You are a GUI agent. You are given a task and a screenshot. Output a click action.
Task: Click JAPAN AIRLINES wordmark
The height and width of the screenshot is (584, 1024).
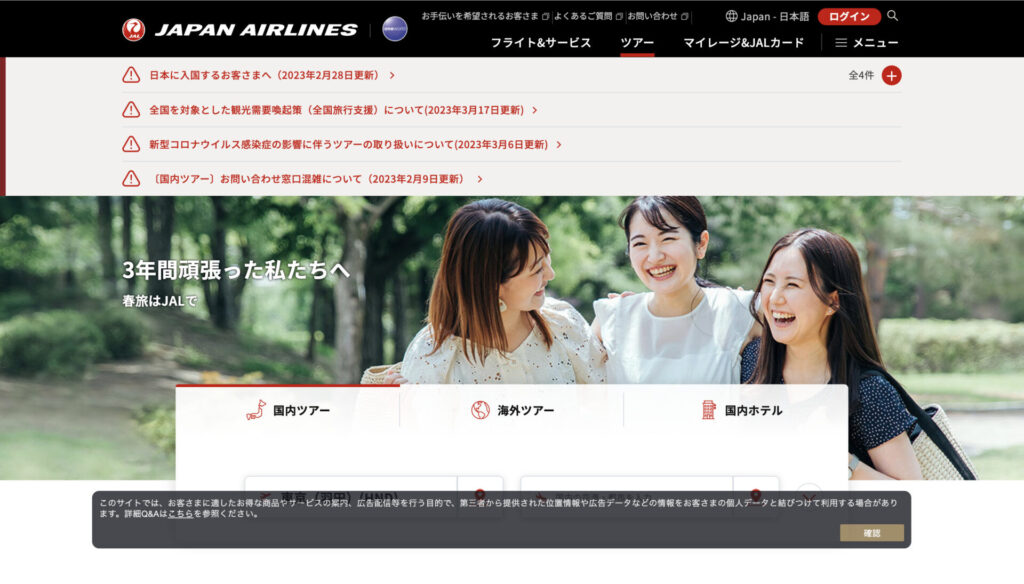pos(256,30)
